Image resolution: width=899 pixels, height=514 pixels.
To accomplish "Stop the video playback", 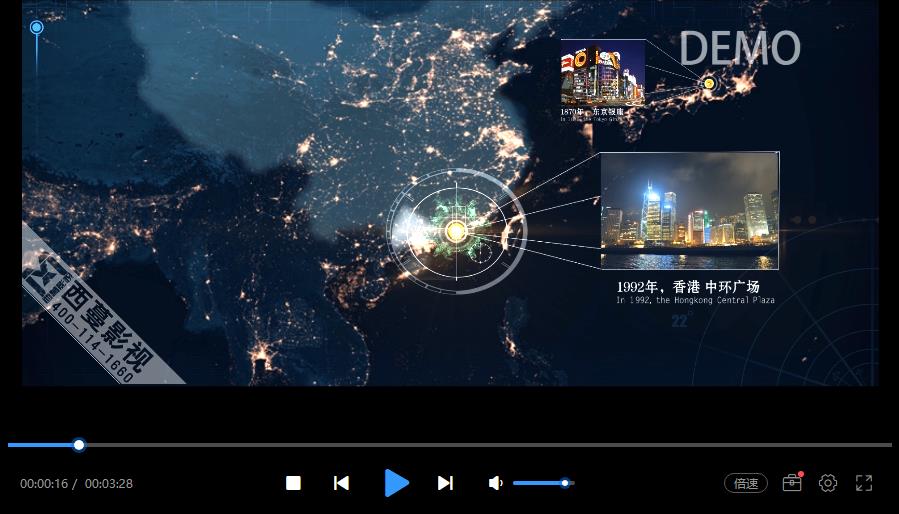I will point(293,483).
